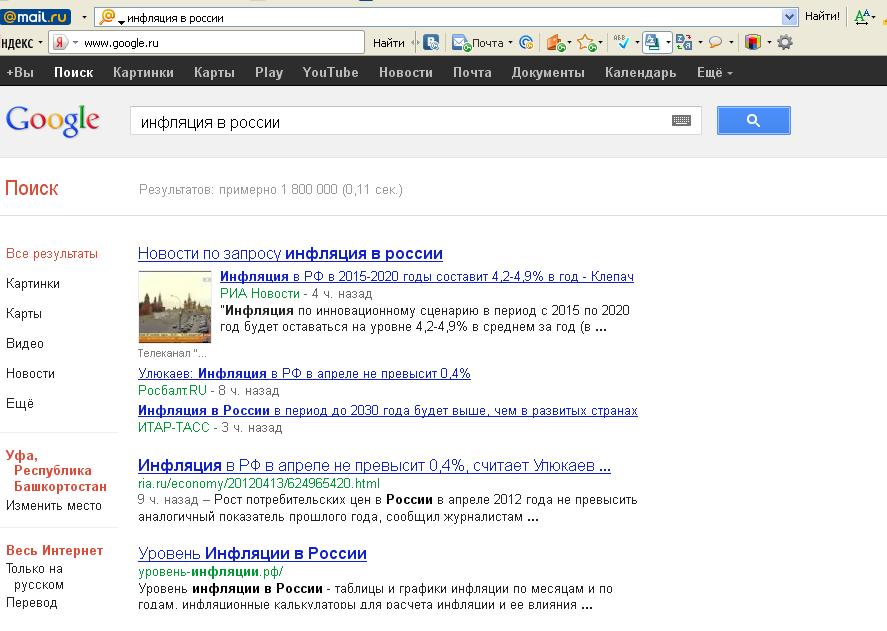
Task: Open dropdown arrow beside star icon
Action: point(600,42)
